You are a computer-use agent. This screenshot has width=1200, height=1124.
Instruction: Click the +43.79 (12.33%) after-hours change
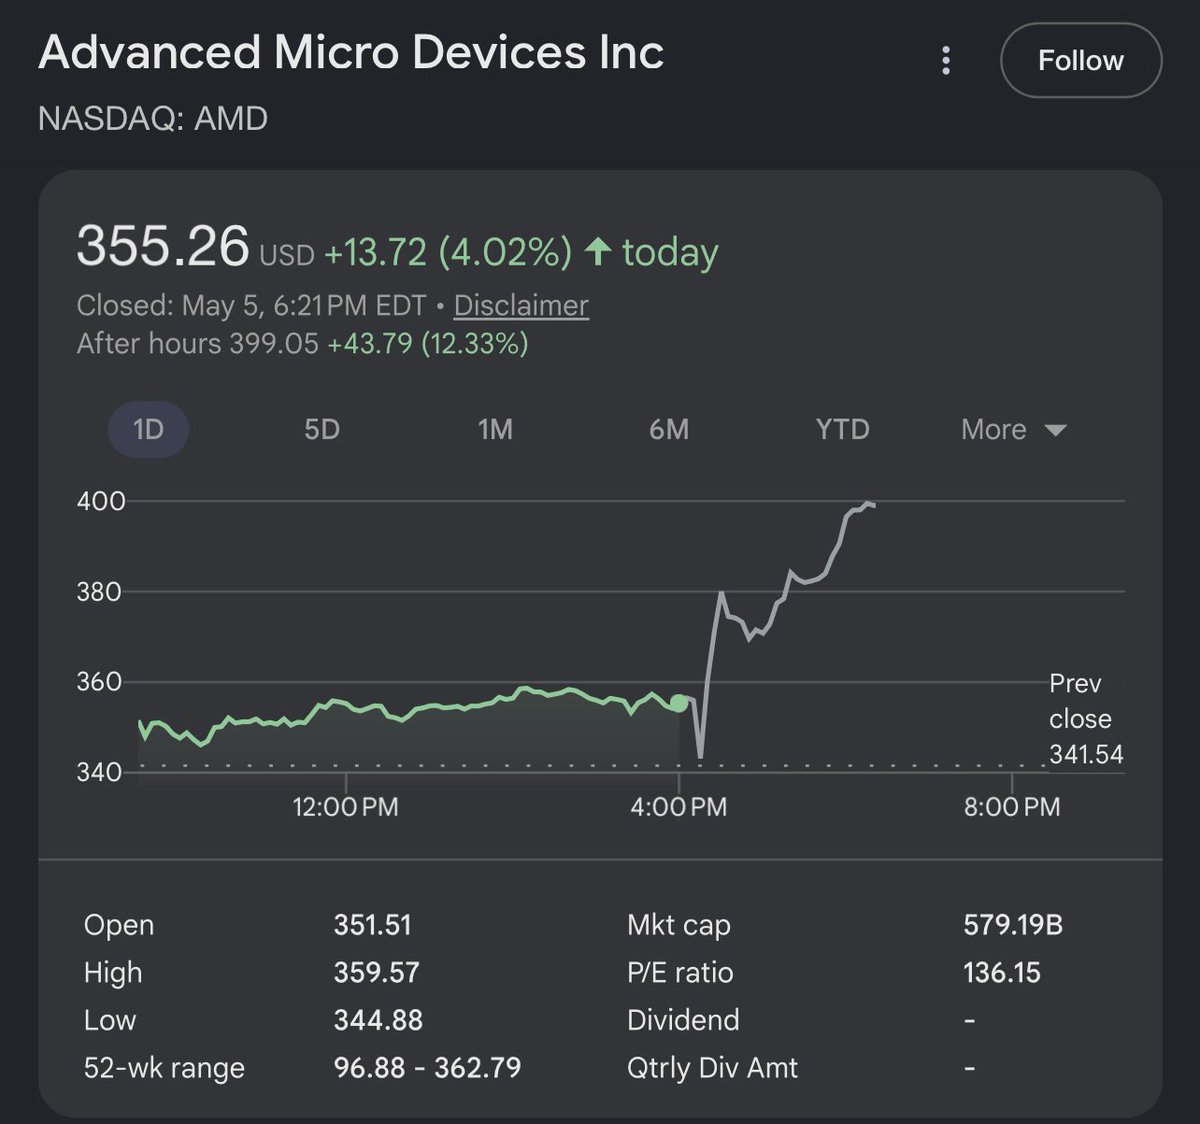click(428, 343)
